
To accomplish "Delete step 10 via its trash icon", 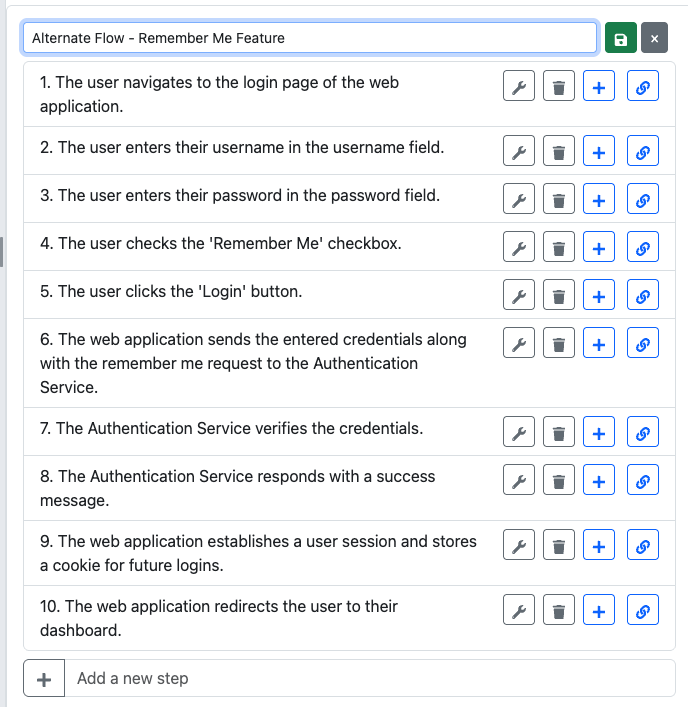I will [558, 612].
